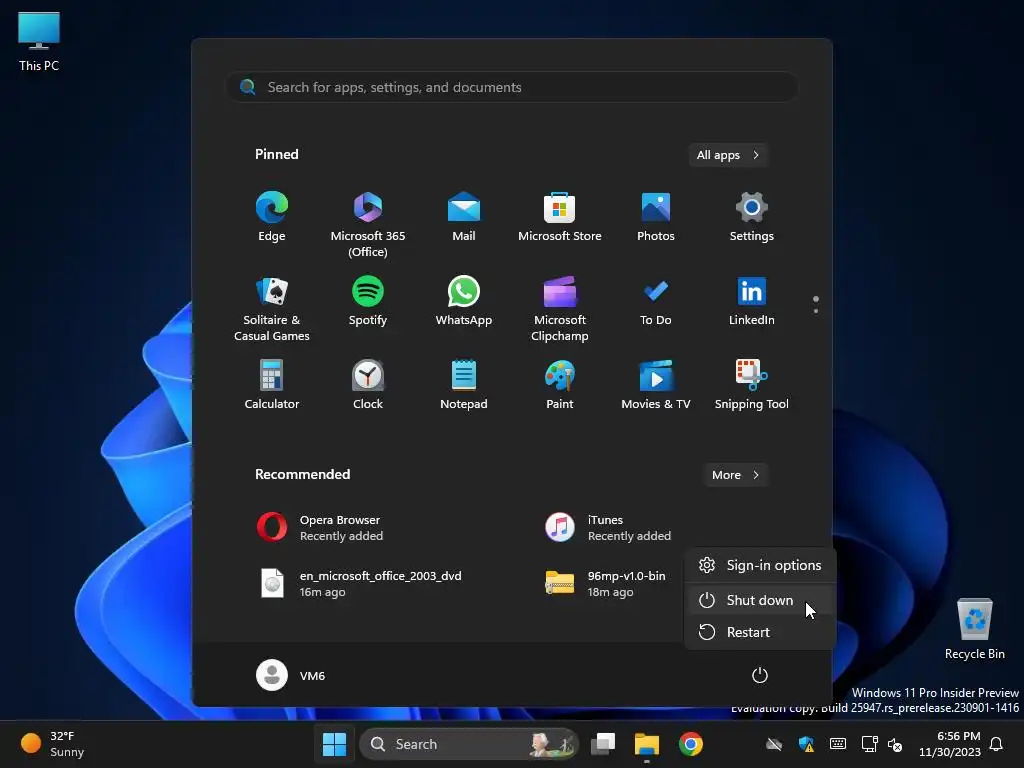Open Task View on taskbar

603,744
